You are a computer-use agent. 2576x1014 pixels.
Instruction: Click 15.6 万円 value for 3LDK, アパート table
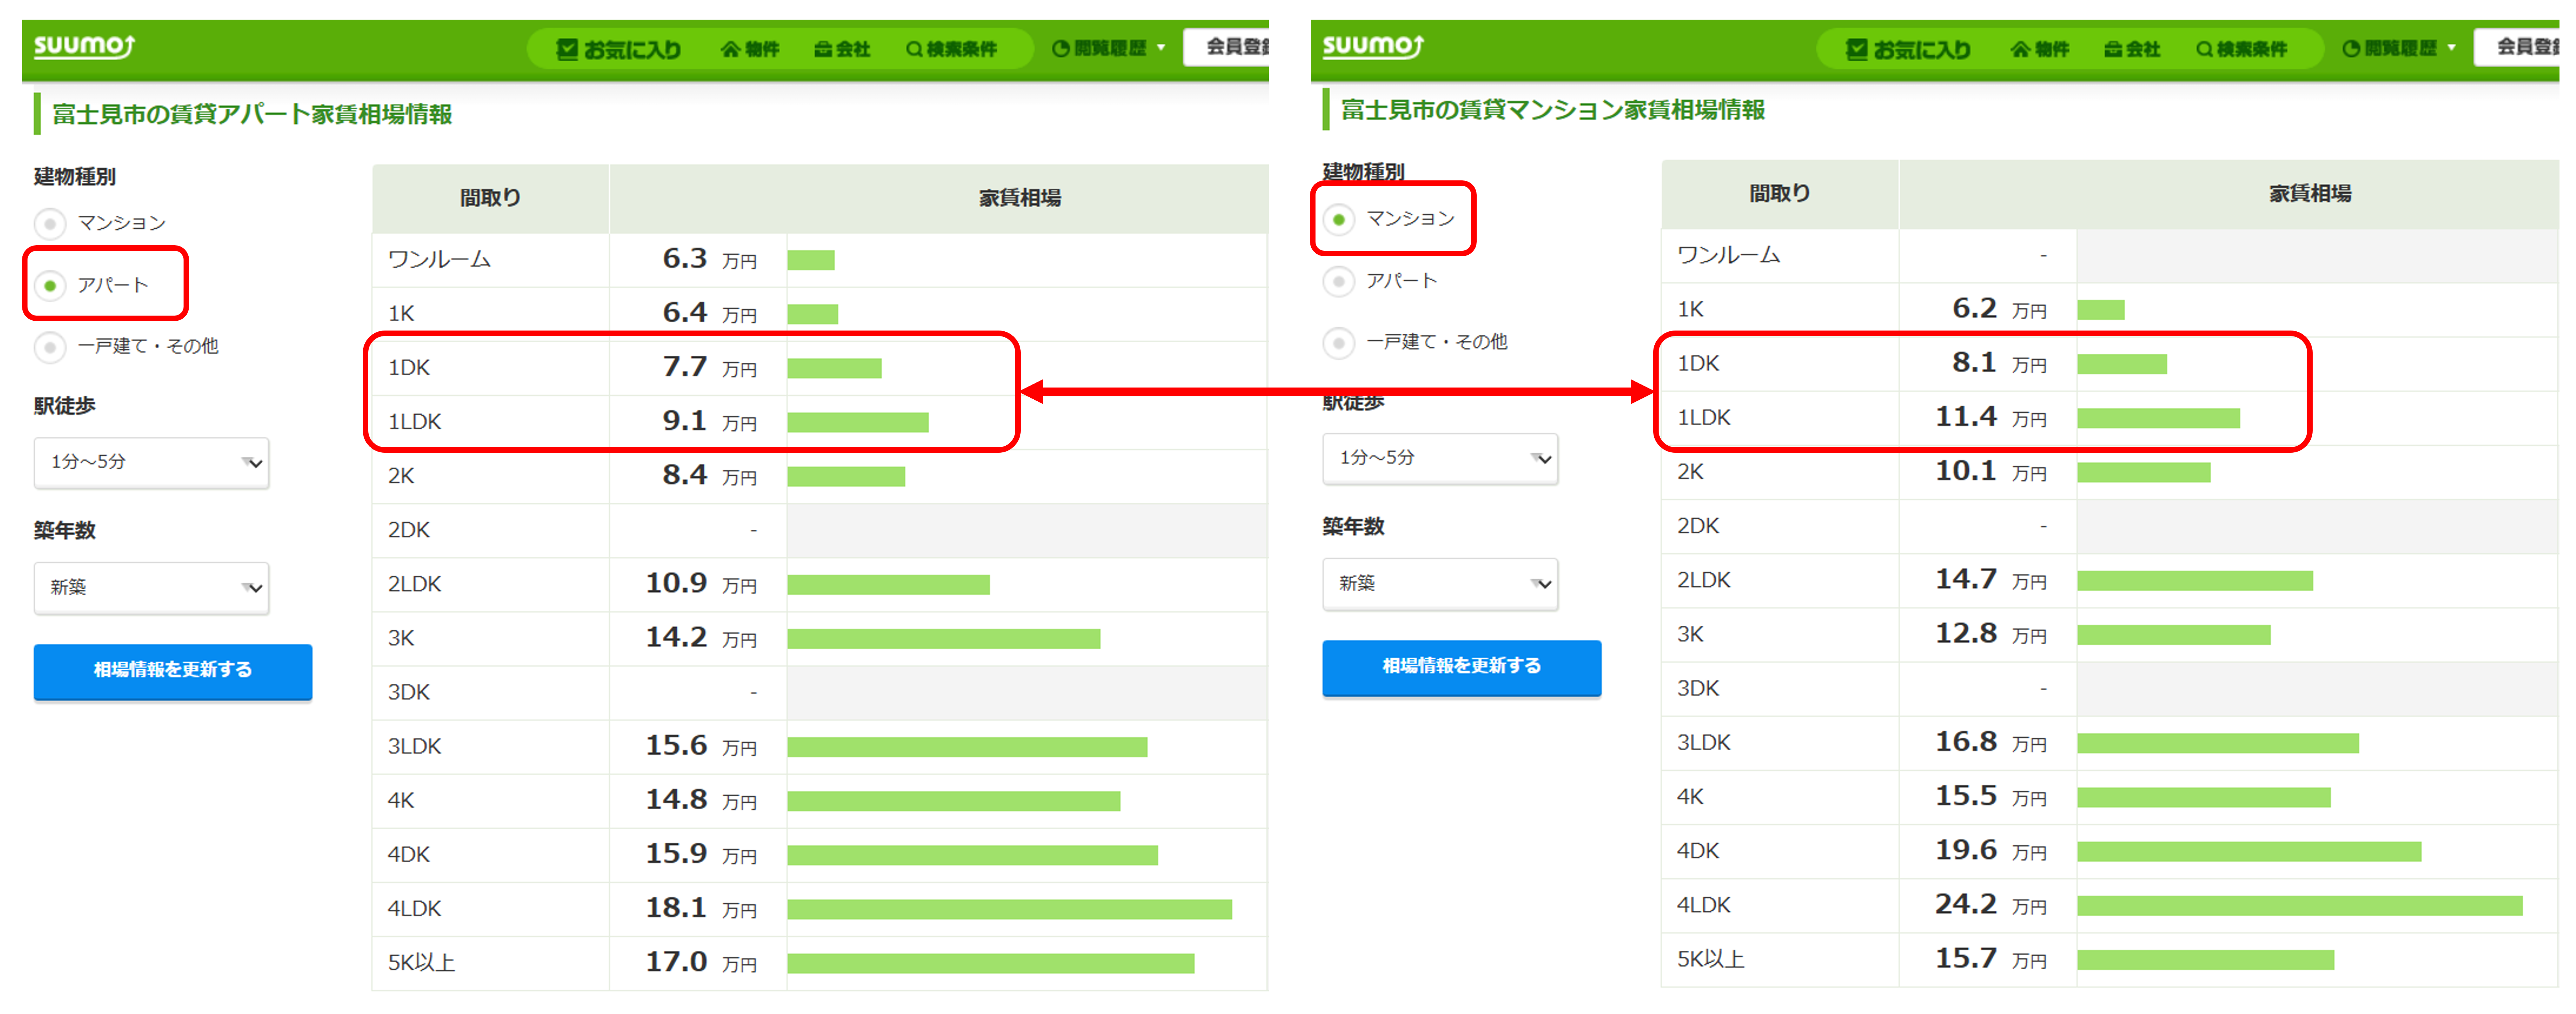(x=701, y=746)
